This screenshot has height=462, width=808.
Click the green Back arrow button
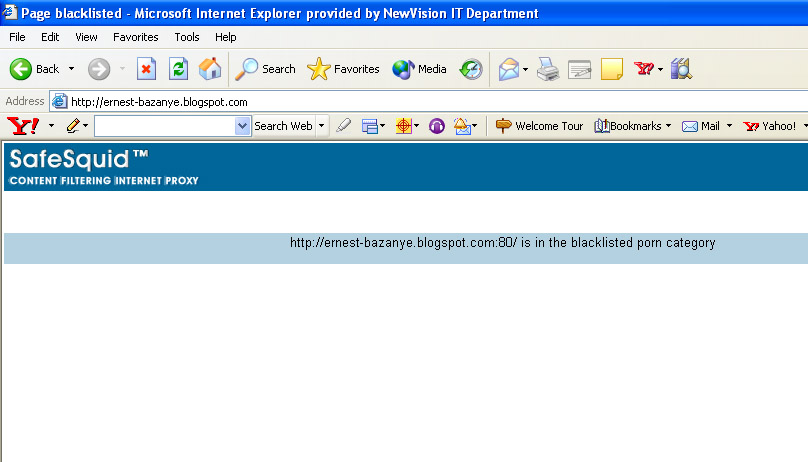21,69
